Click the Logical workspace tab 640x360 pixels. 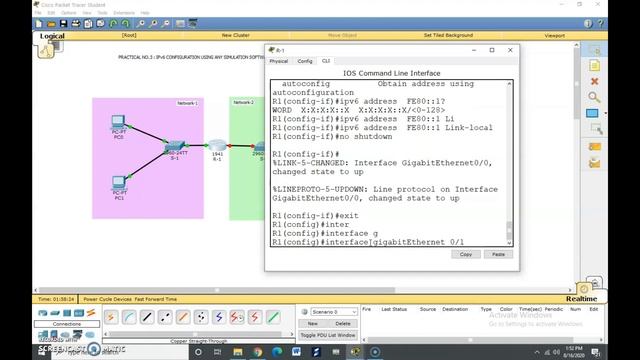[52, 36]
